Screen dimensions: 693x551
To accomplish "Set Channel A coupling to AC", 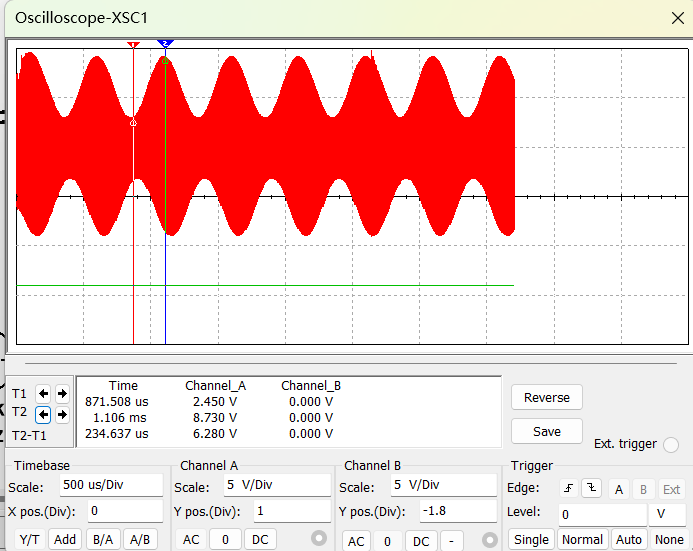I will (191, 540).
